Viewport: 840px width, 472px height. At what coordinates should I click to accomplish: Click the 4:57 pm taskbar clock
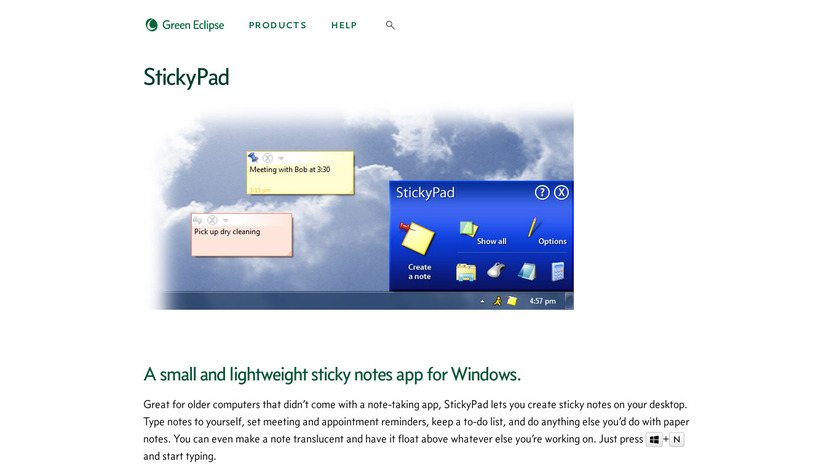pos(543,301)
